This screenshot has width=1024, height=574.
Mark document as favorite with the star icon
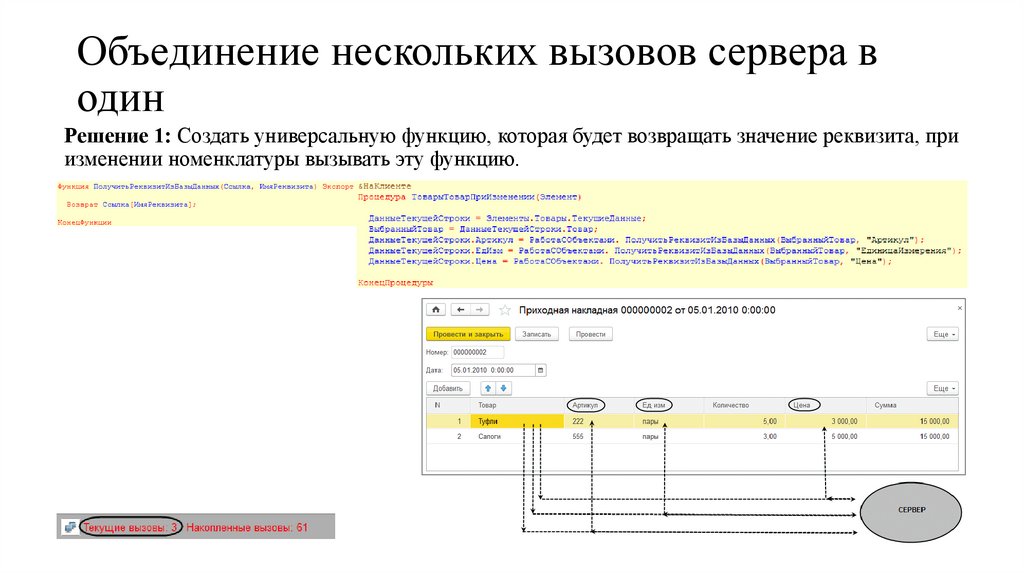(x=505, y=310)
